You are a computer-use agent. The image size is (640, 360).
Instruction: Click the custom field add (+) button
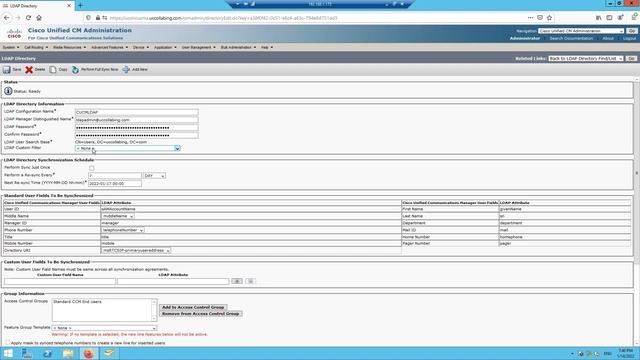point(237,281)
